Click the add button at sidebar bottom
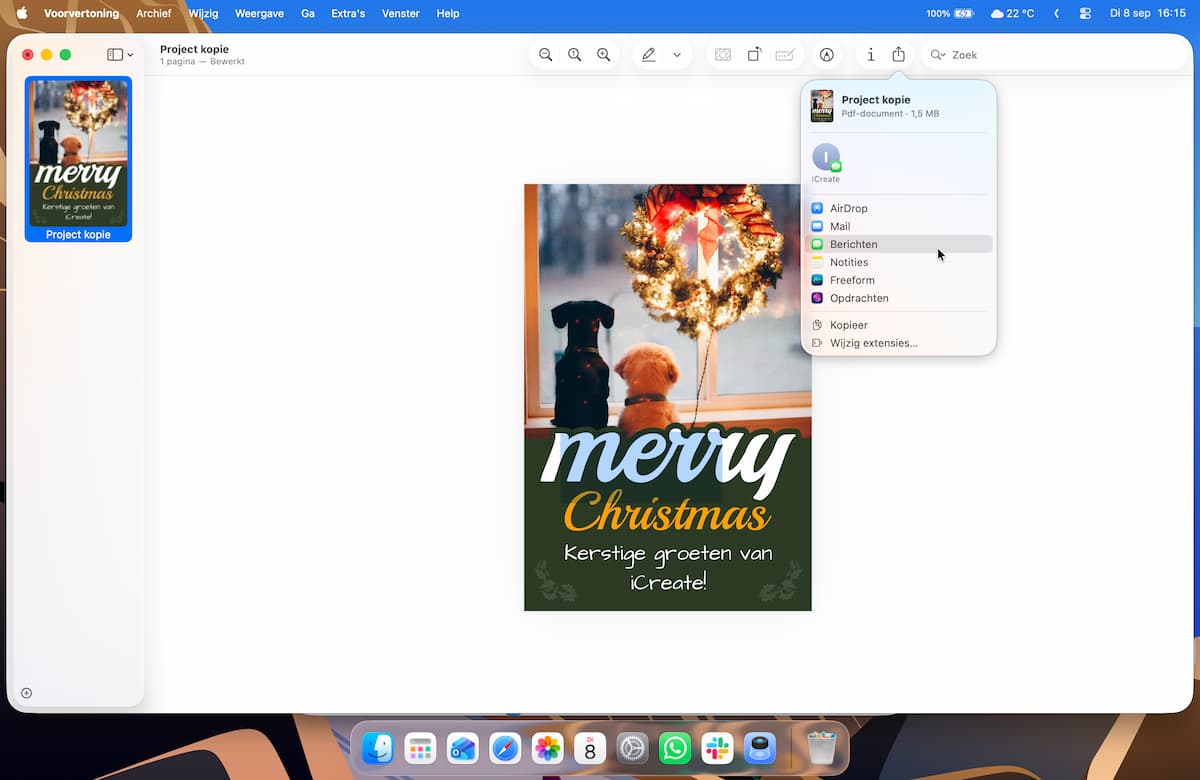The height and width of the screenshot is (780, 1200). point(27,693)
